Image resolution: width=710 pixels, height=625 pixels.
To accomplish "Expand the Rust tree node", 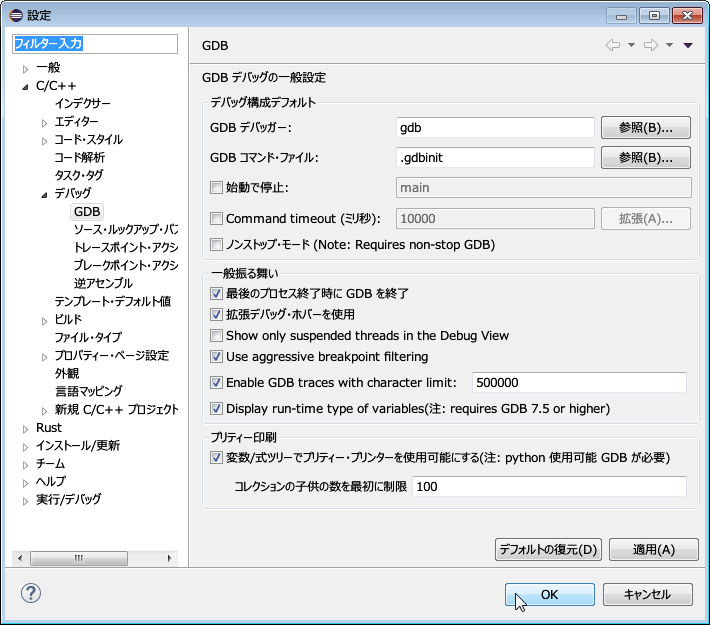I will (x=25, y=429).
